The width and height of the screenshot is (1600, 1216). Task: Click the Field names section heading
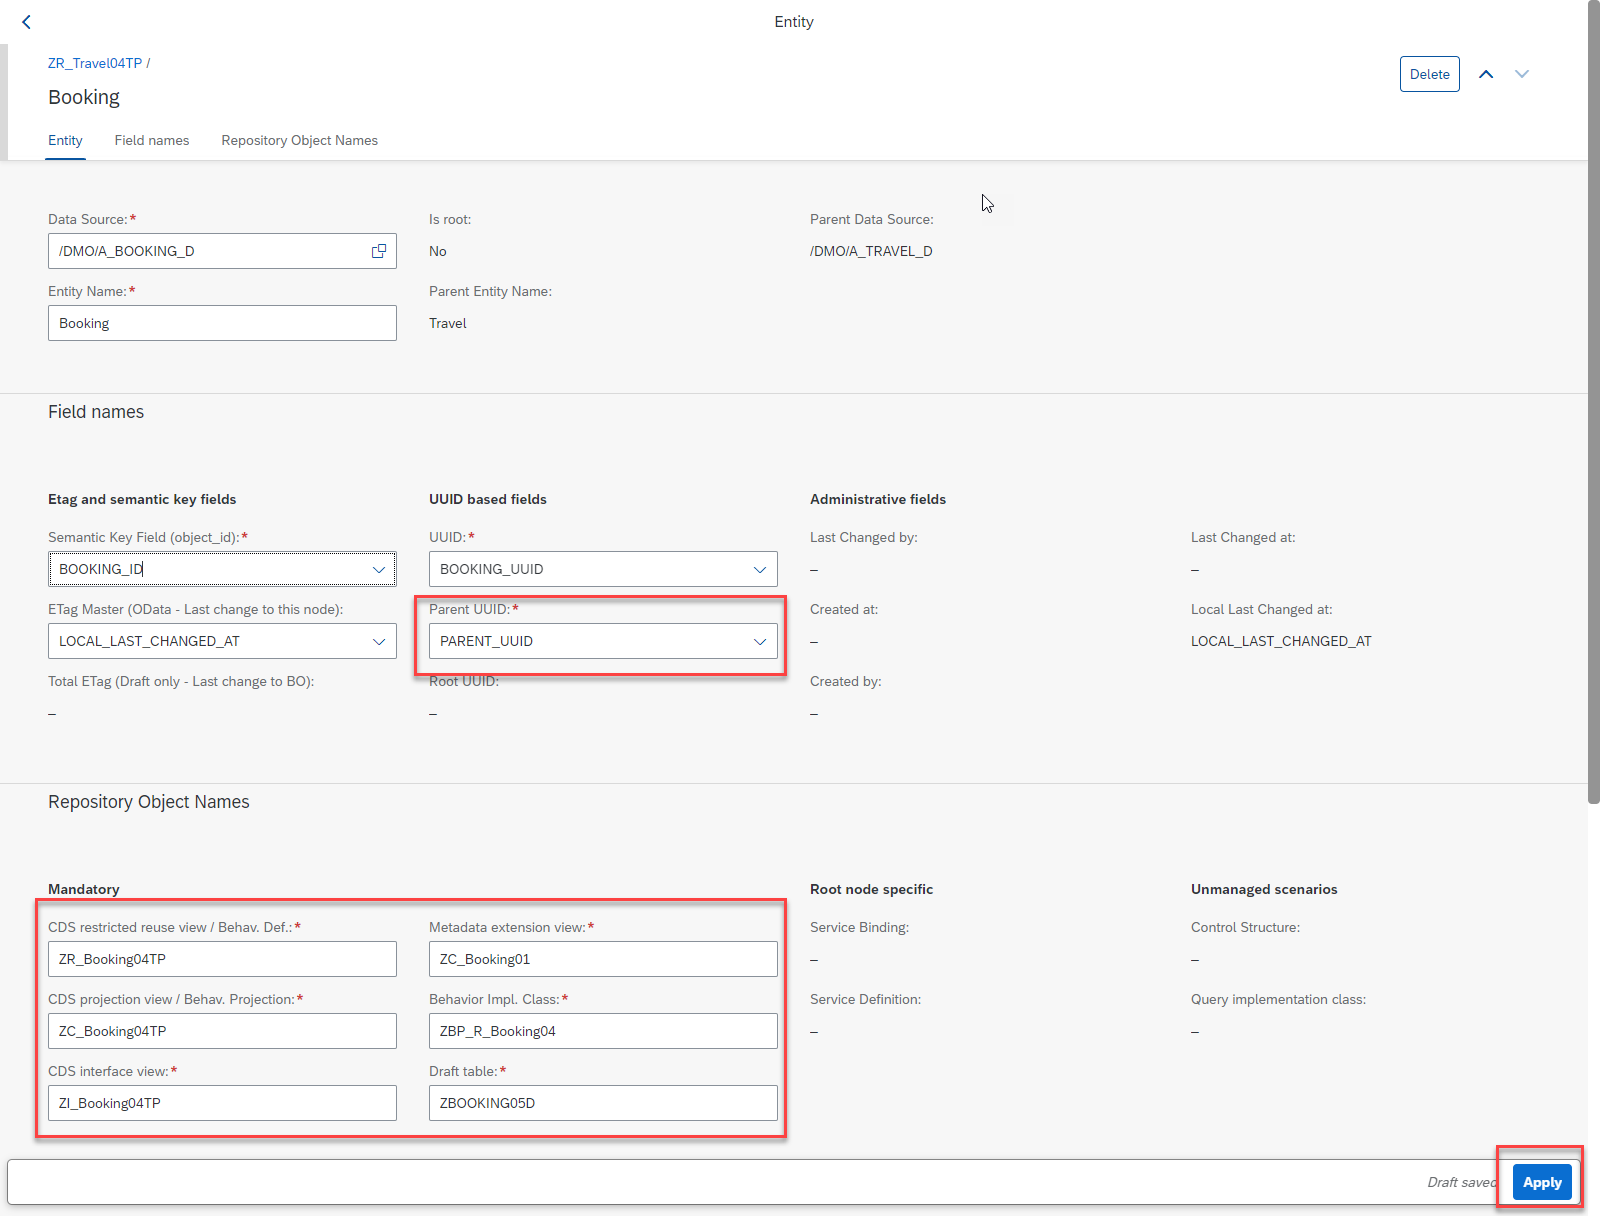pos(96,412)
